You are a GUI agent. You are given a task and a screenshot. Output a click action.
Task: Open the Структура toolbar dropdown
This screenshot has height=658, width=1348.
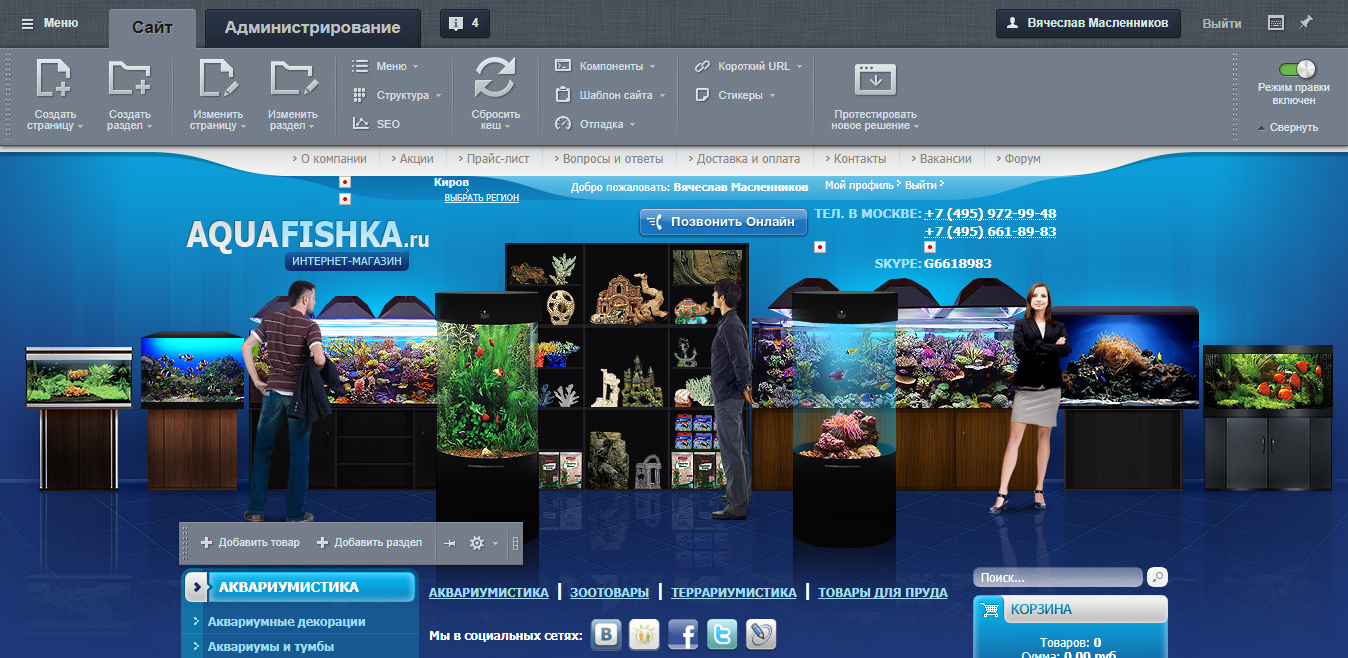pos(397,95)
